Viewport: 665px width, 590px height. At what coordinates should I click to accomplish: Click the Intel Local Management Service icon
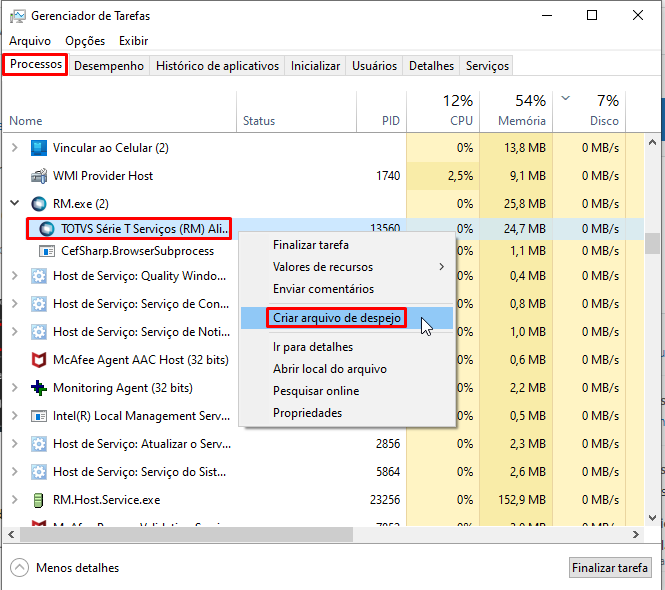[39, 415]
